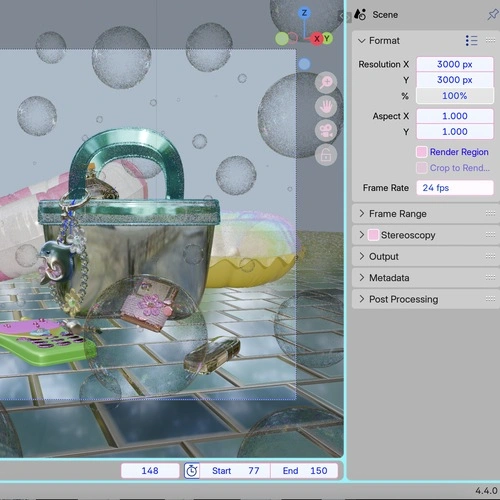
Task: Click the resolution percentage 100% slider
Action: [x=455, y=96]
